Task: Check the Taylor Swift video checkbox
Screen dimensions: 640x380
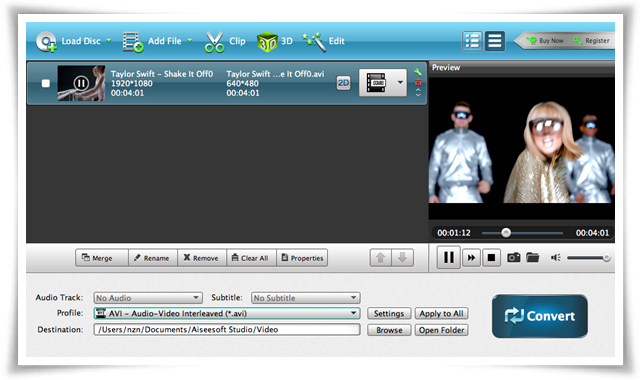Action: (46, 83)
